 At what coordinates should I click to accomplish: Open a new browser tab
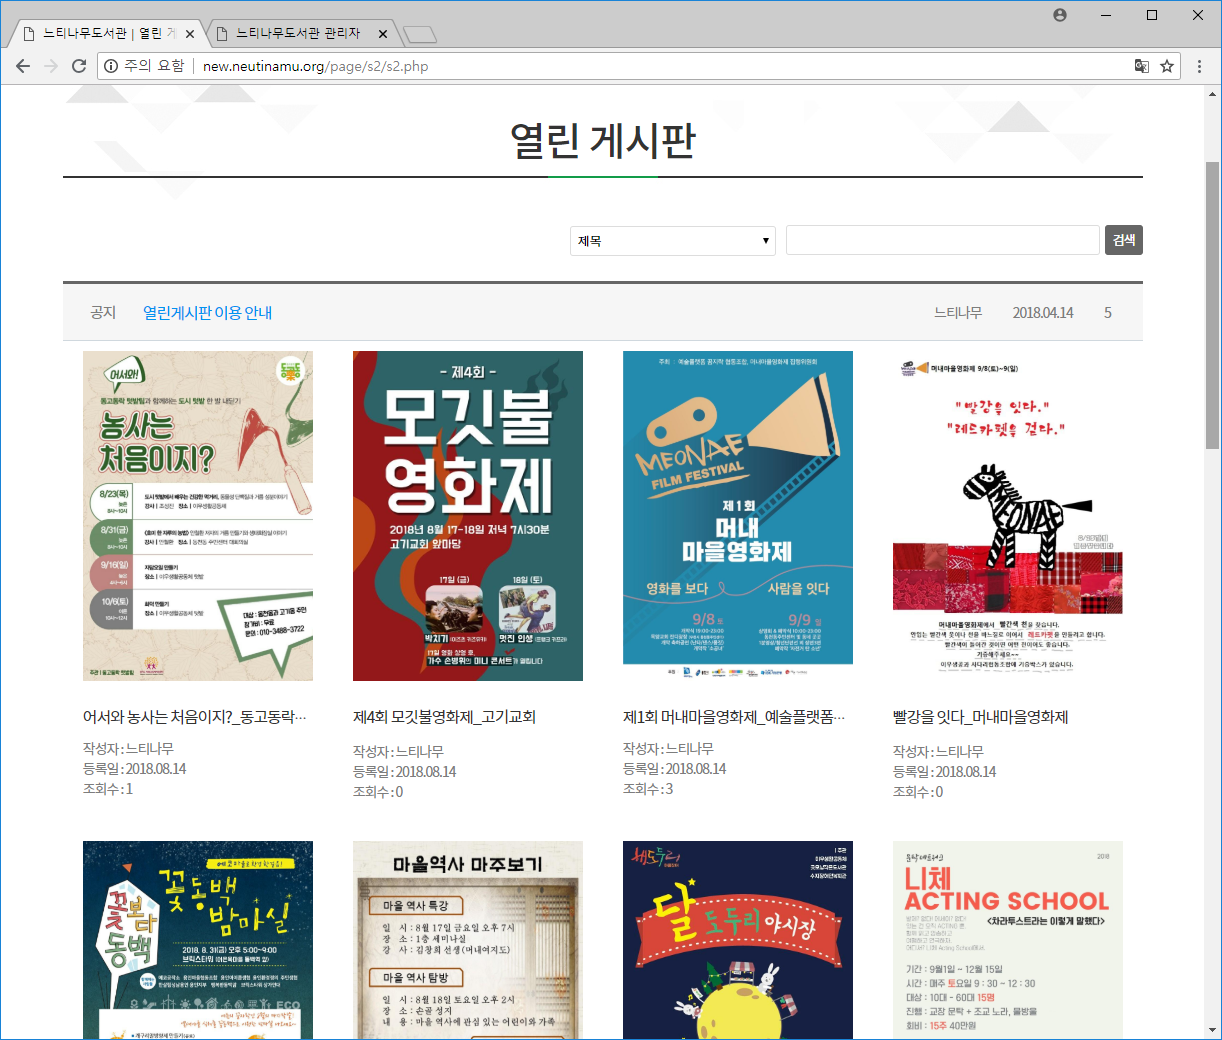(x=420, y=35)
